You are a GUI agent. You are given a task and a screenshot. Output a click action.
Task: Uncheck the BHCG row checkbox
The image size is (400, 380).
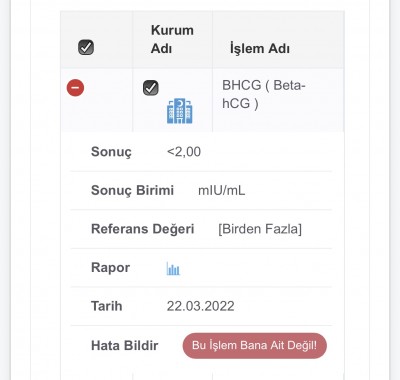[x=151, y=88]
